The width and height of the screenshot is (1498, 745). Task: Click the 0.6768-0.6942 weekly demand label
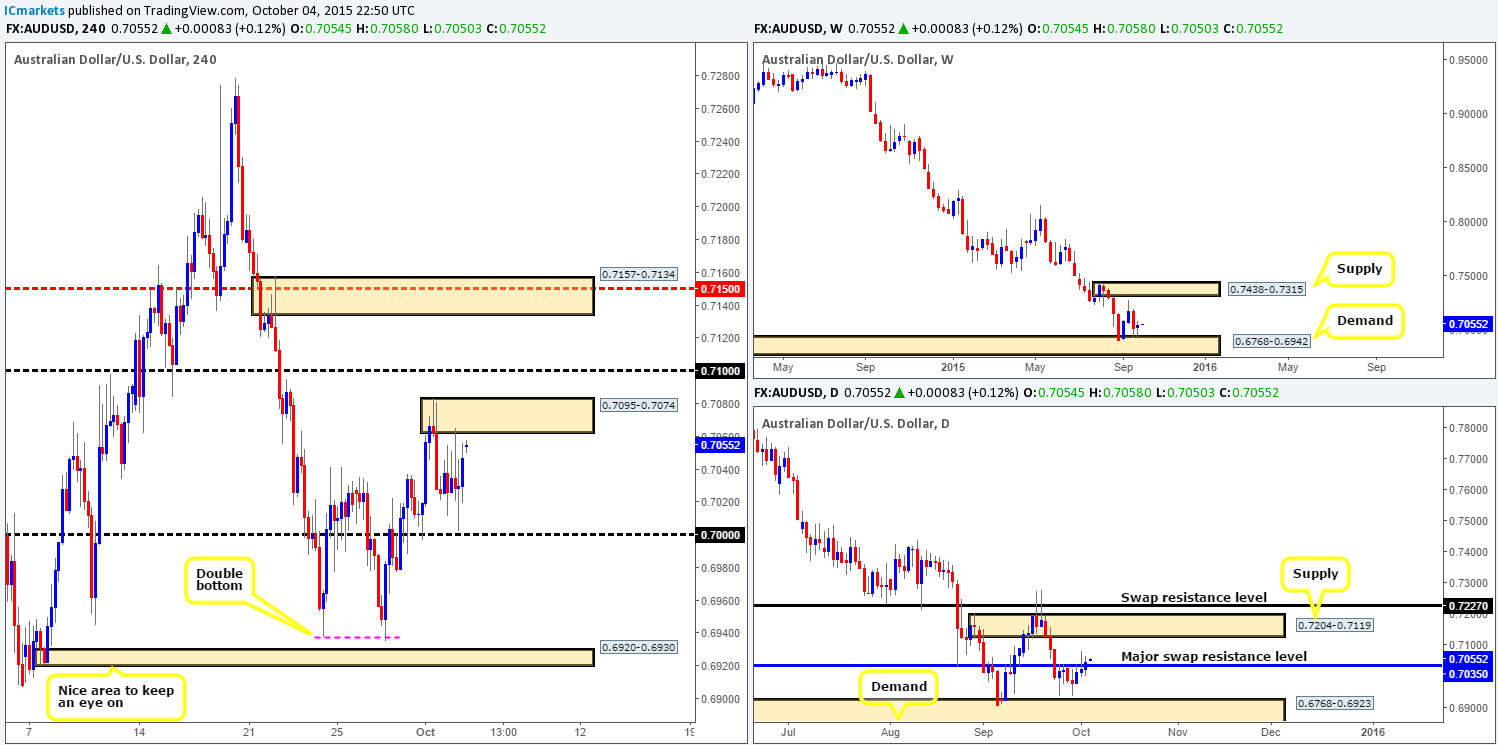coord(1270,341)
